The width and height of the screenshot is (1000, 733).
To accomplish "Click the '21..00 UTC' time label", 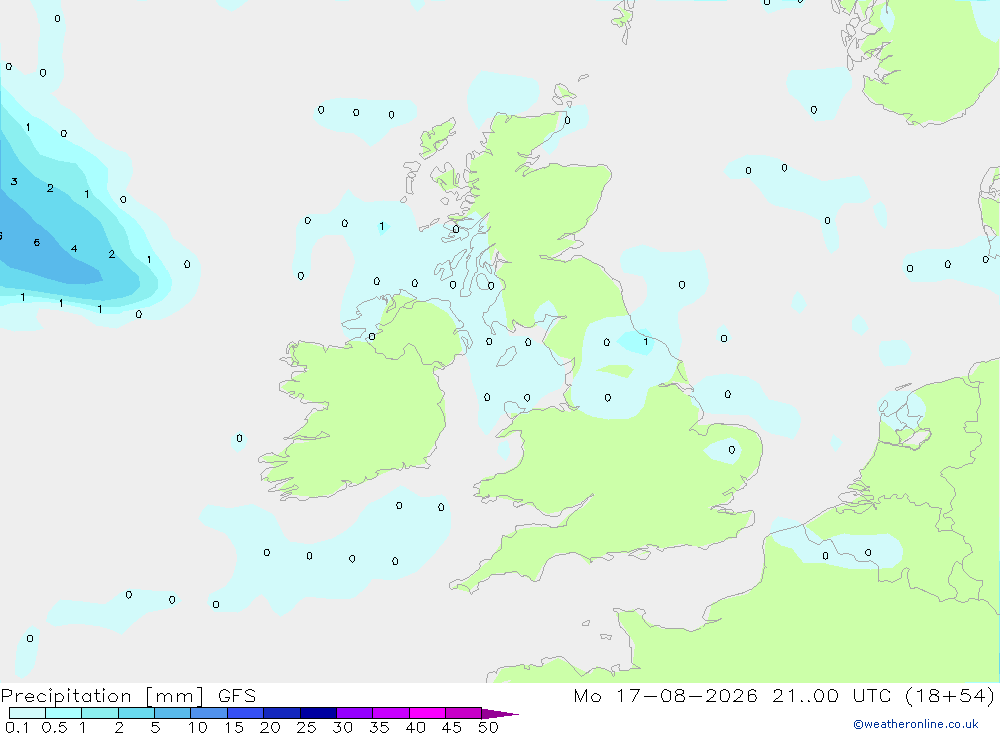I will 831,695.
